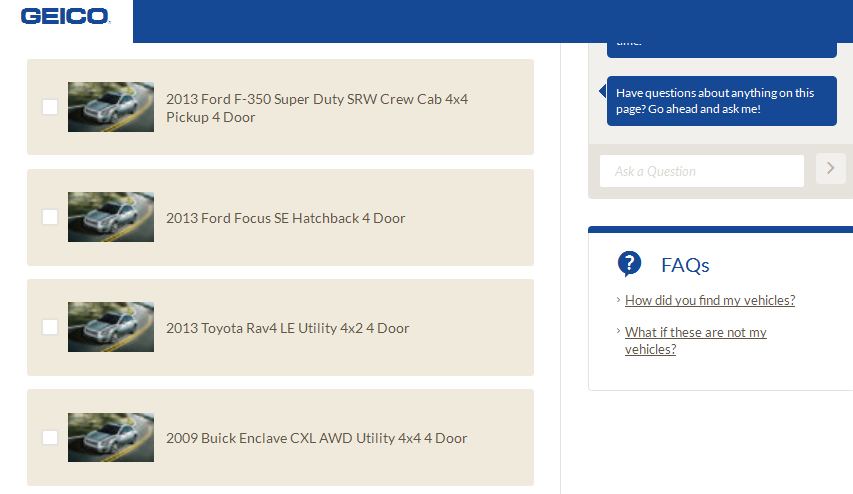
Task: Click the 2013 Ford Focus SE Hatchback label
Action: 285,218
